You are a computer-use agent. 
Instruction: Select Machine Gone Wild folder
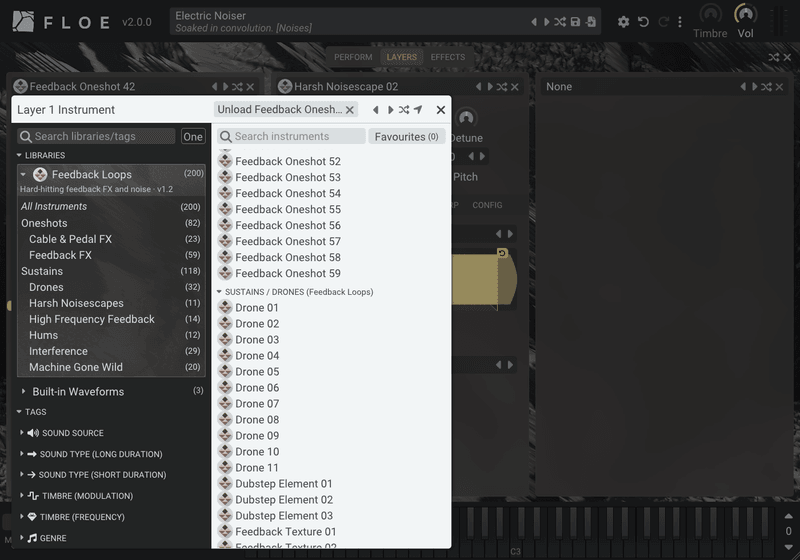coord(111,367)
